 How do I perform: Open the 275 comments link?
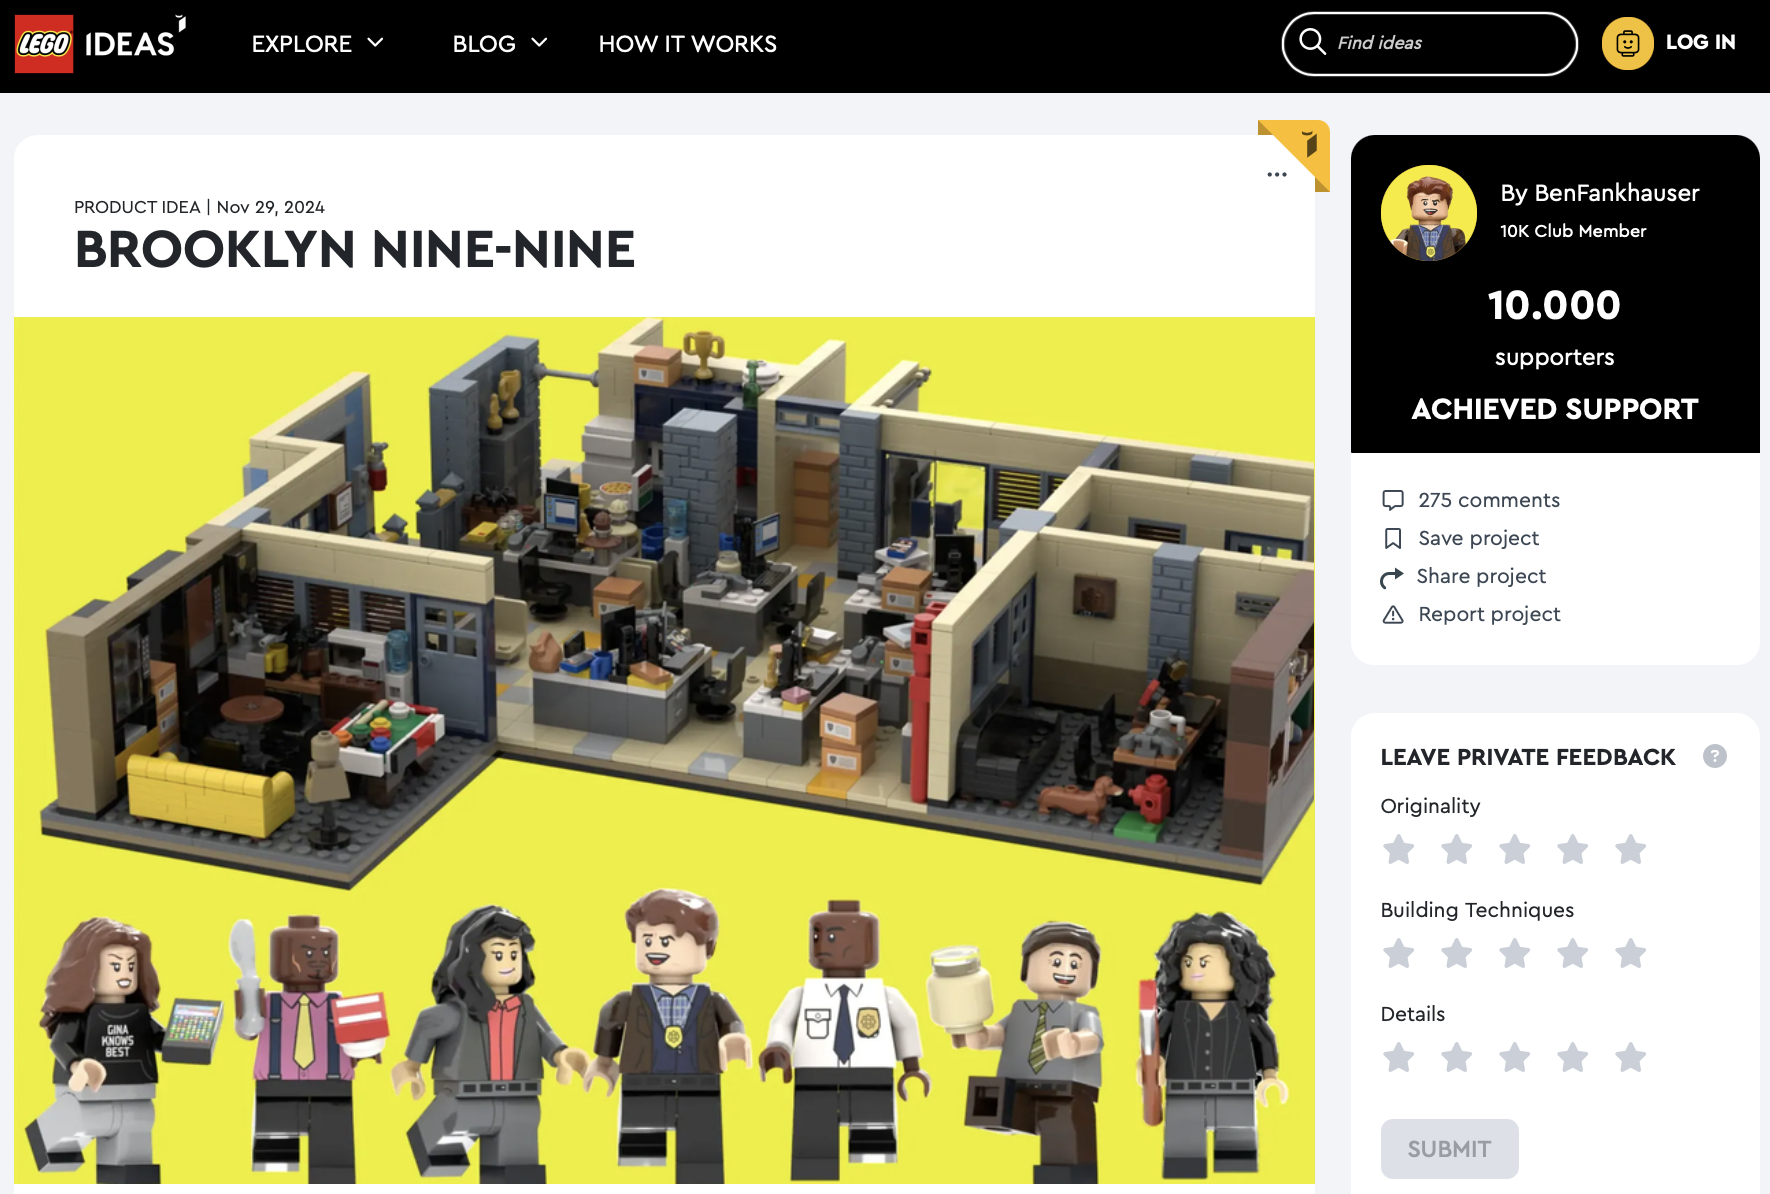(1488, 500)
